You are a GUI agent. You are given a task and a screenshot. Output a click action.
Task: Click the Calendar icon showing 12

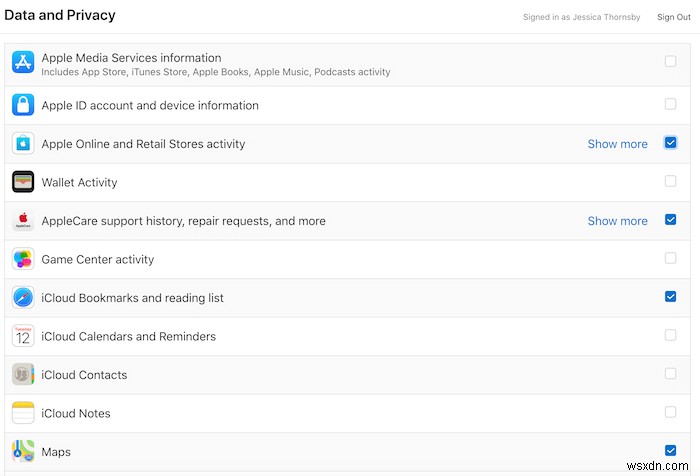tap(23, 336)
